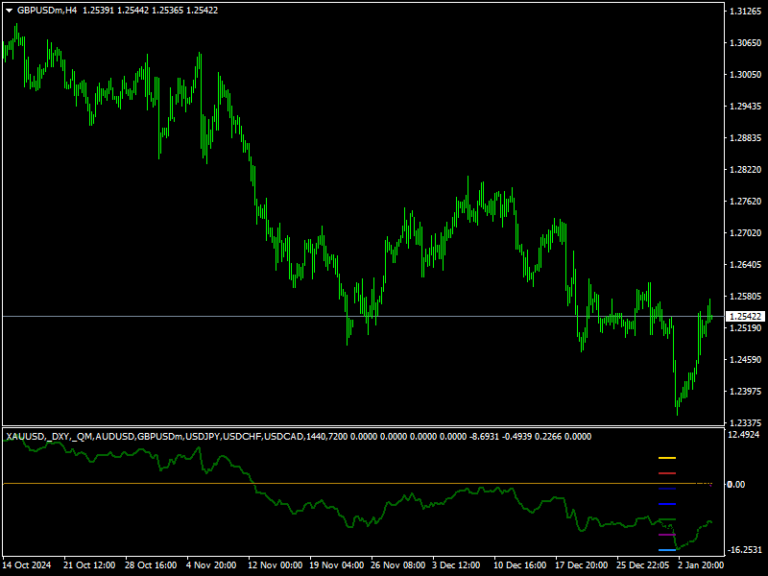Screen dimensions: 768x576
Task: Click the 1.26405 price axis label
Action: pyautogui.click(x=745, y=264)
